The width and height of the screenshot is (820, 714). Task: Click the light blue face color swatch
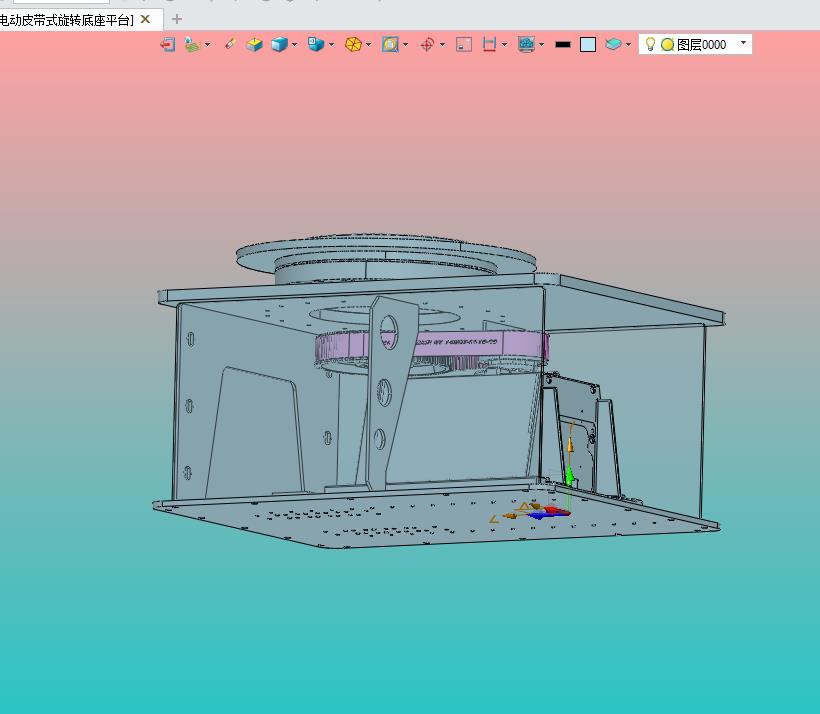pyautogui.click(x=588, y=44)
